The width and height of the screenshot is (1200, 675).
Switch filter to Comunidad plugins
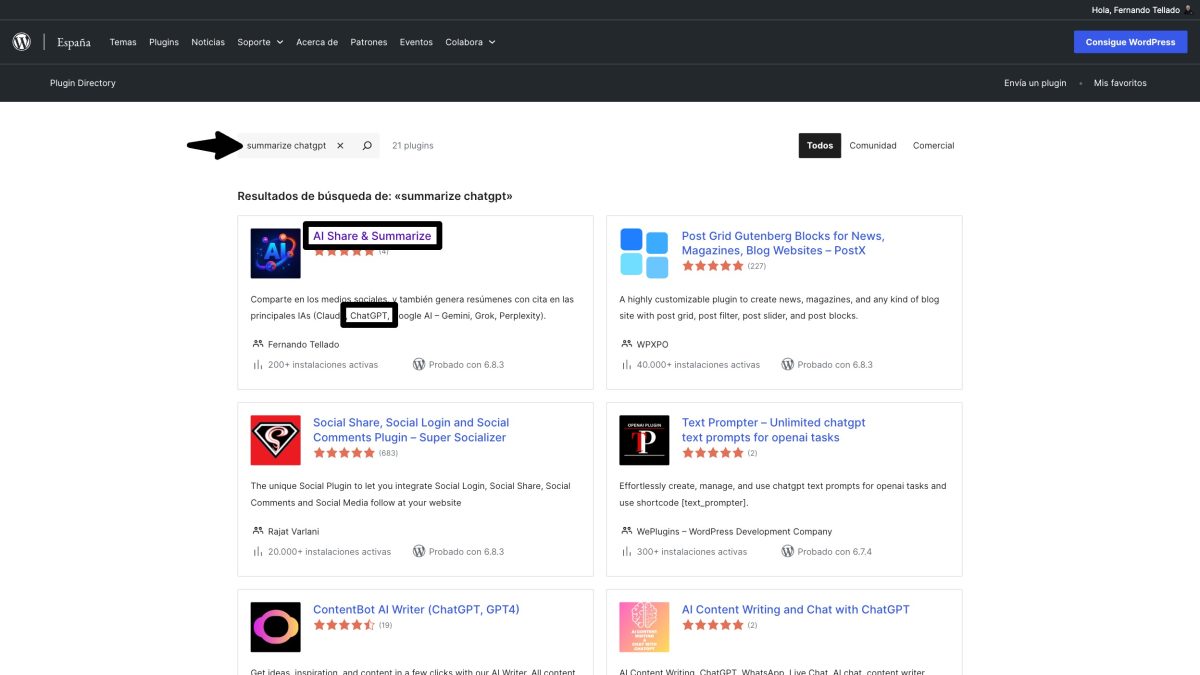click(872, 145)
